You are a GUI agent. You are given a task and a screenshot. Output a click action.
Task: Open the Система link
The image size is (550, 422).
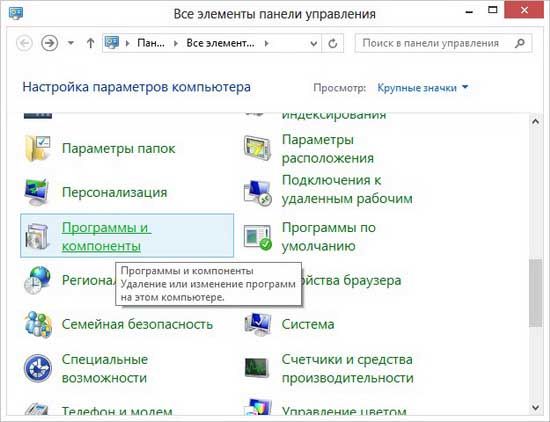tap(308, 324)
